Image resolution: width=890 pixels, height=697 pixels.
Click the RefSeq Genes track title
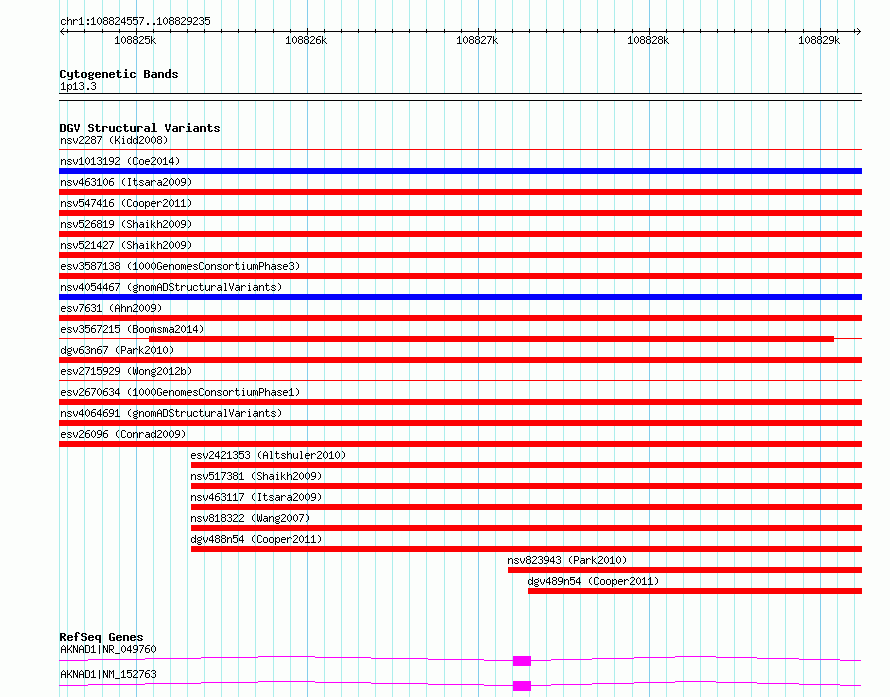click(101, 637)
